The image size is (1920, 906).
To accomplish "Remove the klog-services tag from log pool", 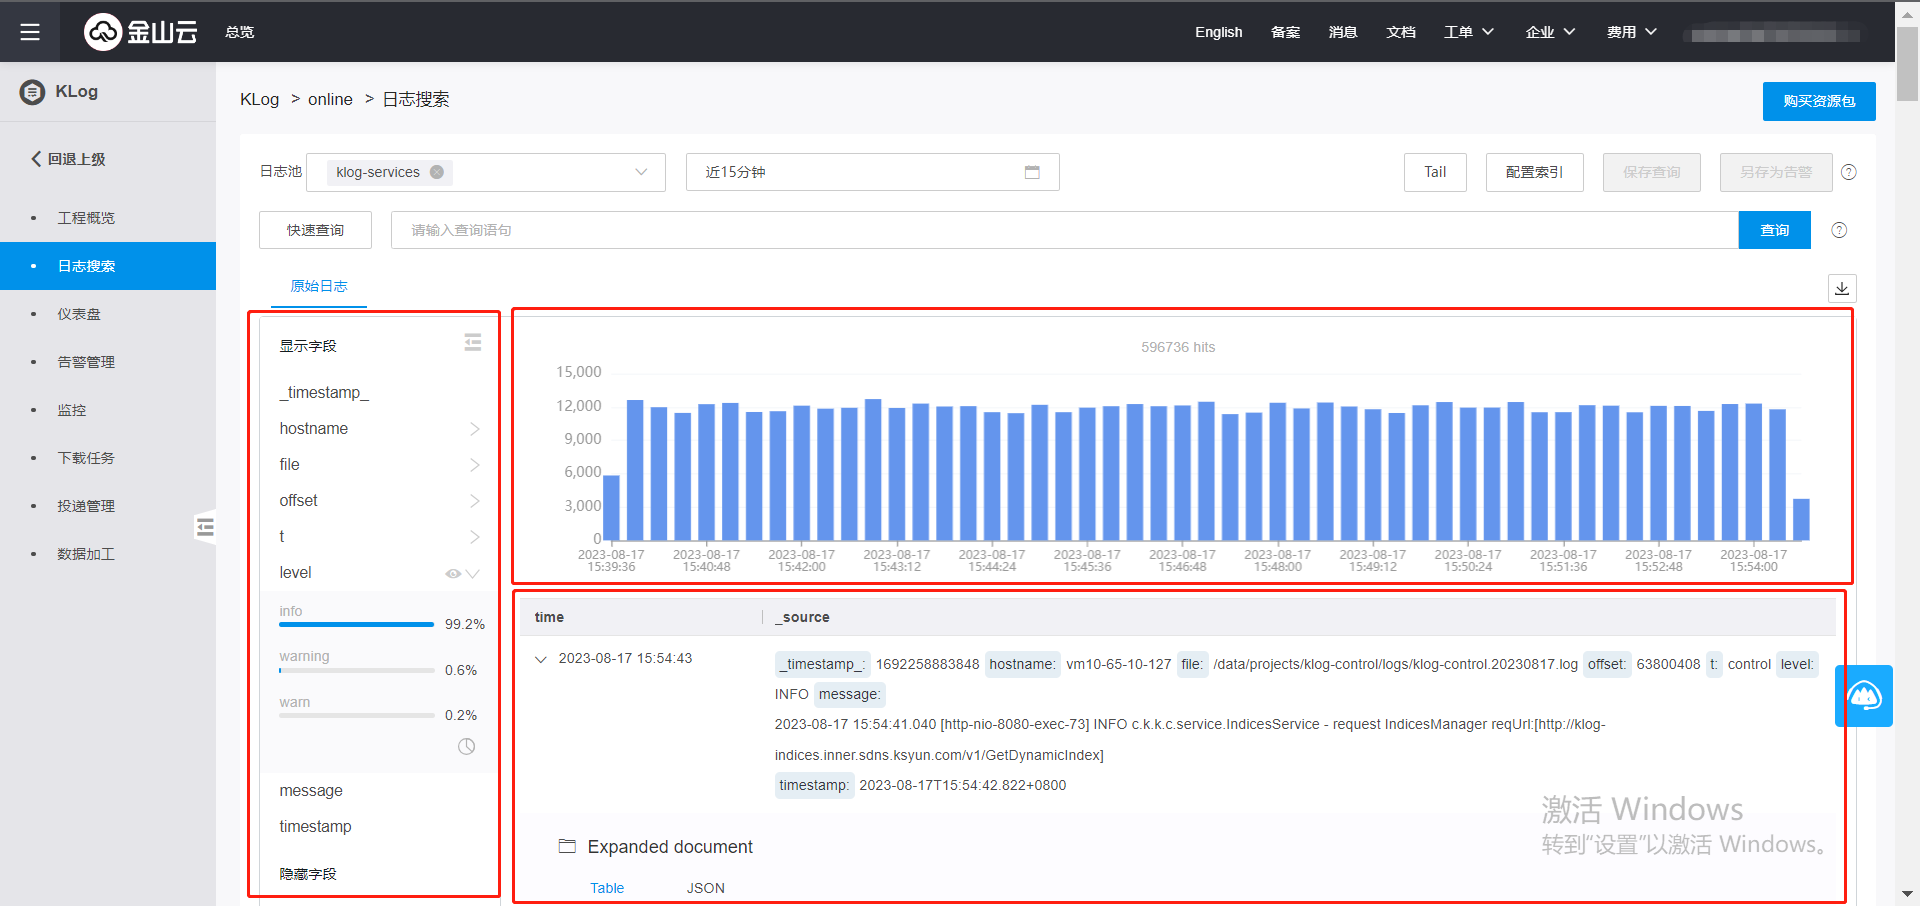I will click(437, 172).
